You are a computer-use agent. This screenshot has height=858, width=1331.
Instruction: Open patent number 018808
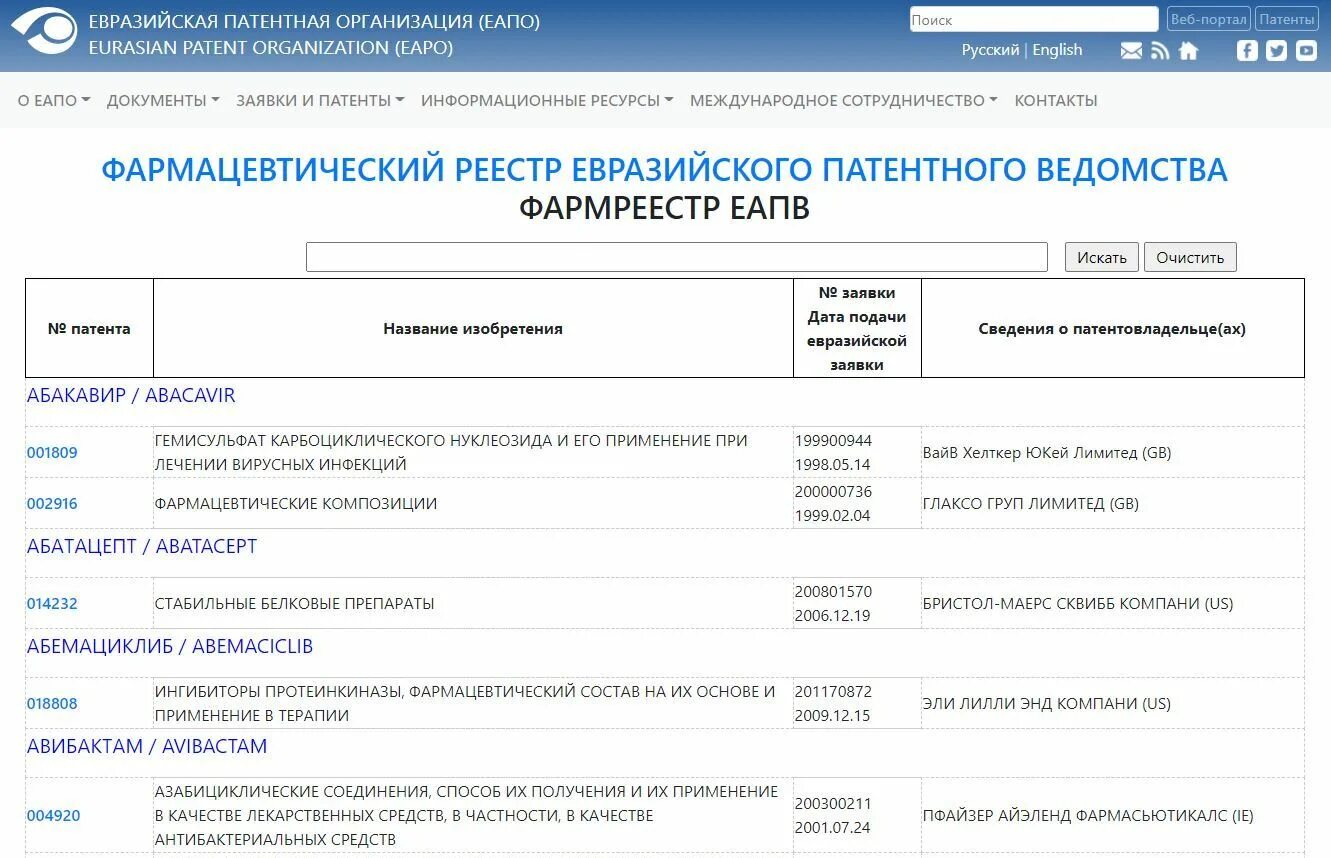click(x=52, y=703)
